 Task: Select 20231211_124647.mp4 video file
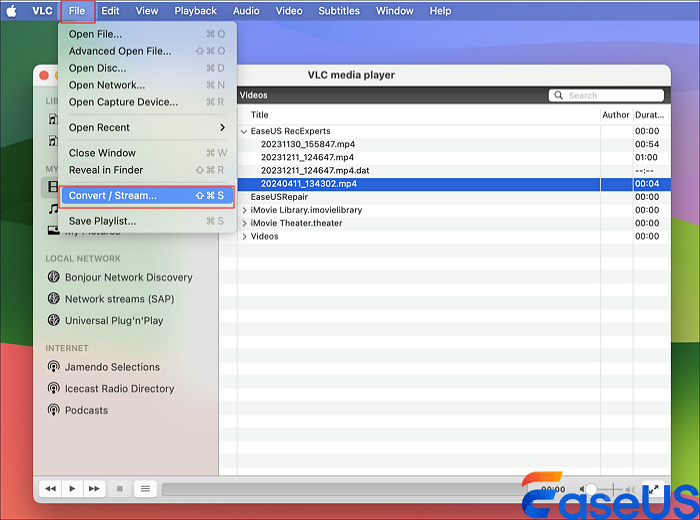(307, 157)
